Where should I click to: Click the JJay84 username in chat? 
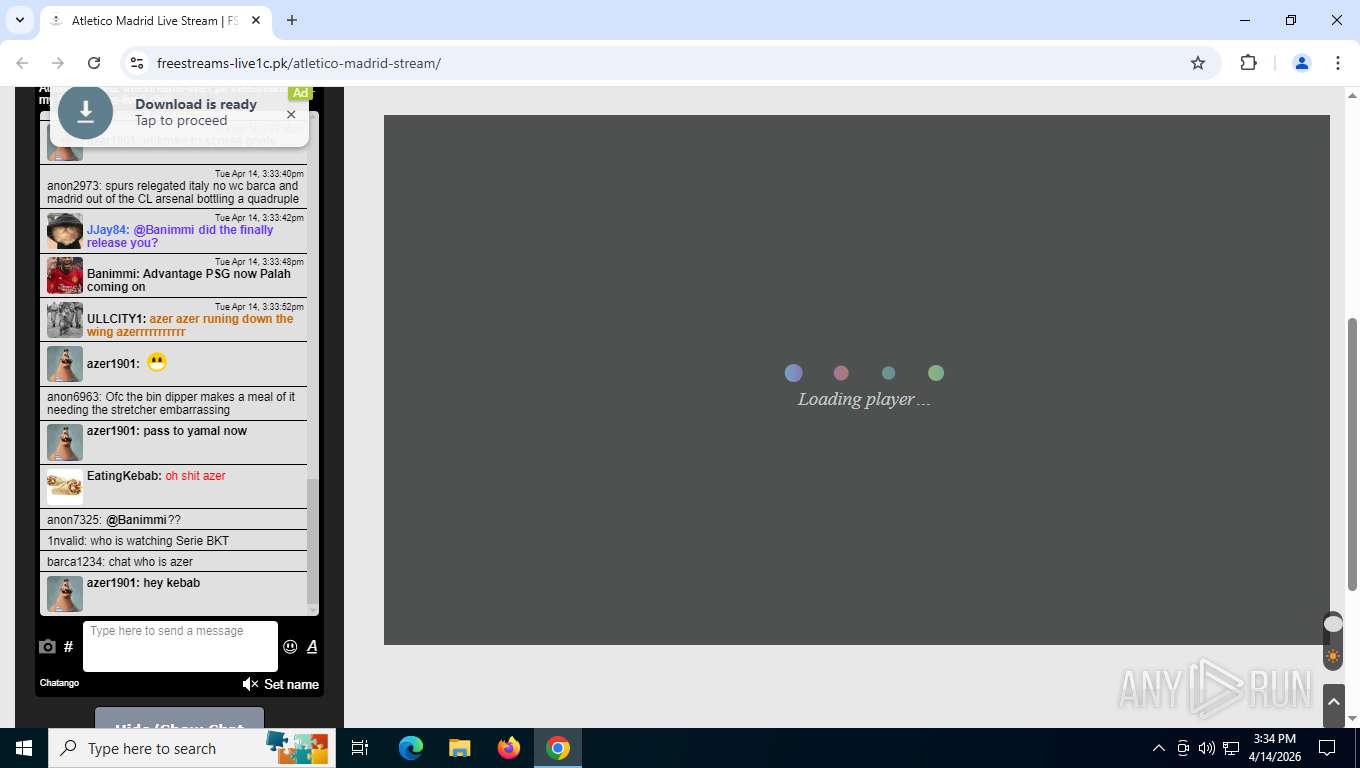pyautogui.click(x=108, y=230)
